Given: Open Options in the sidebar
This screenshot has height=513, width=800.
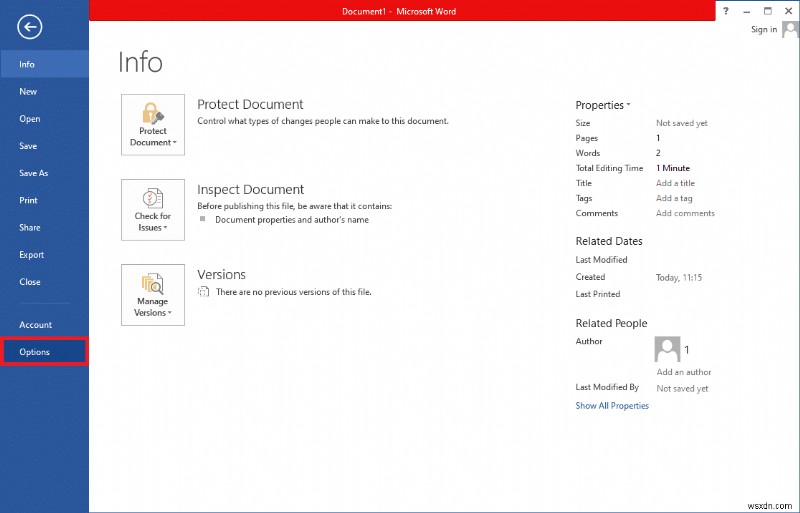Looking at the screenshot, I should (35, 352).
